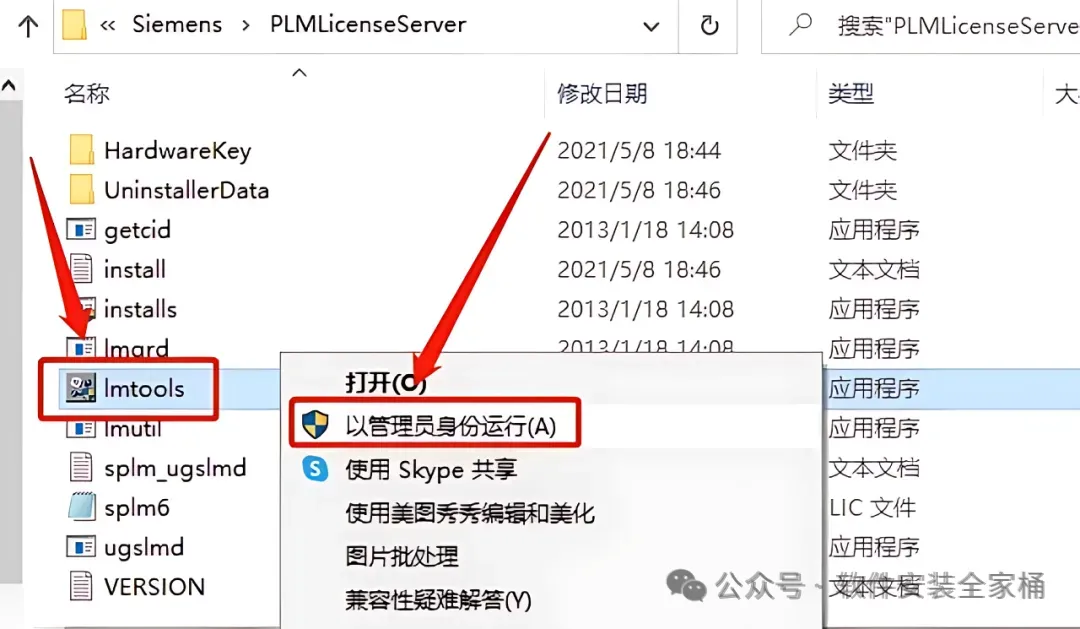The image size is (1080, 629).
Task: Go up one folder level arrow
Action: pyautogui.click(x=28, y=26)
